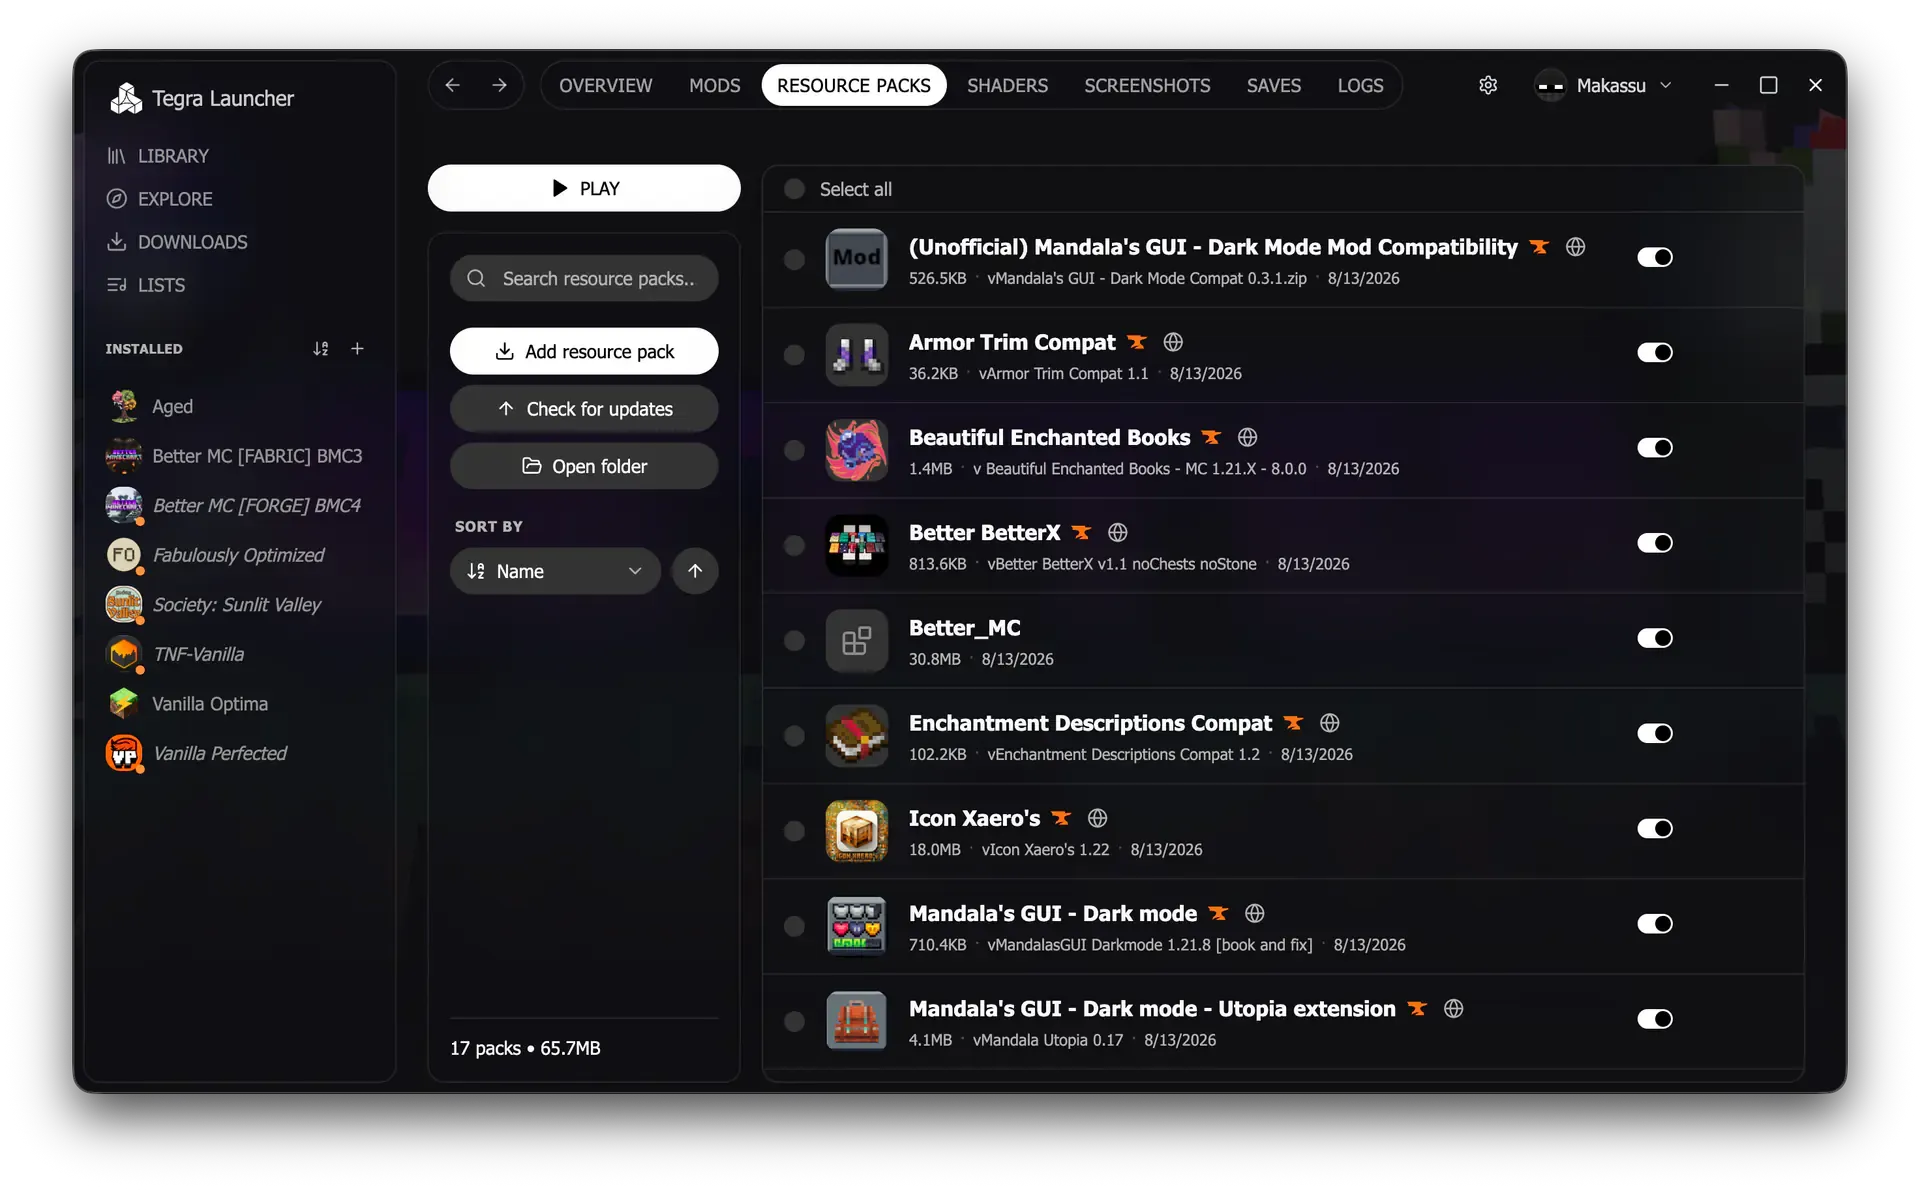
Task: Go back with the left arrow
Action: 453,85
